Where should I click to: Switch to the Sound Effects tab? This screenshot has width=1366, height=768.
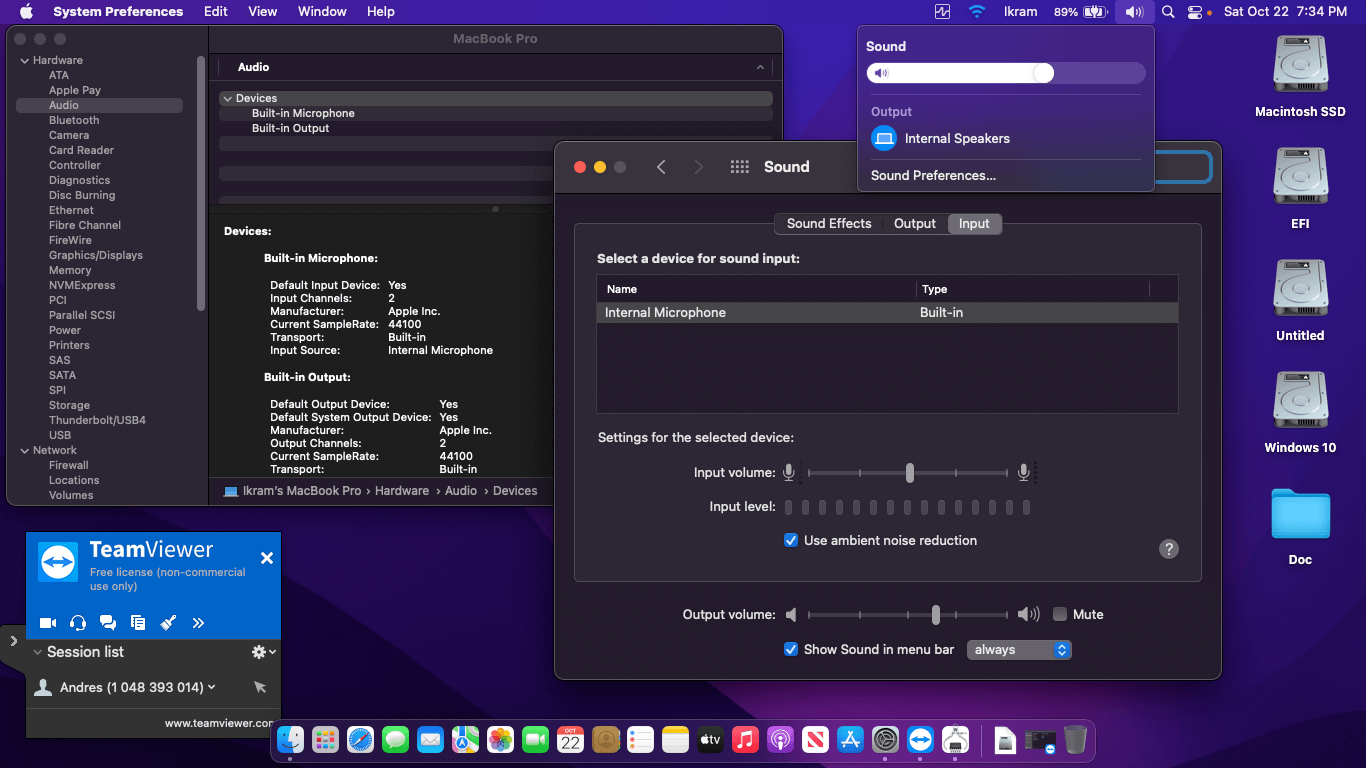[828, 224]
